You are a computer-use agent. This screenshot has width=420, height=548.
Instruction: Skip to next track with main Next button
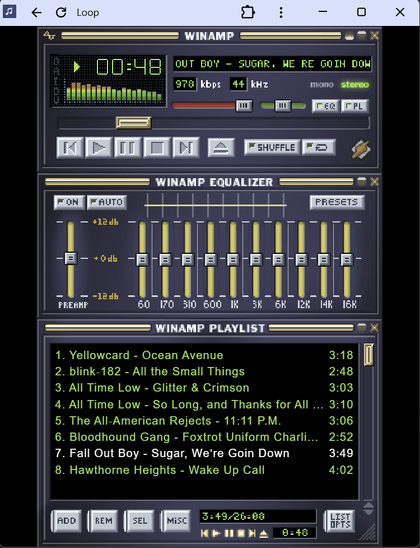[x=186, y=147]
